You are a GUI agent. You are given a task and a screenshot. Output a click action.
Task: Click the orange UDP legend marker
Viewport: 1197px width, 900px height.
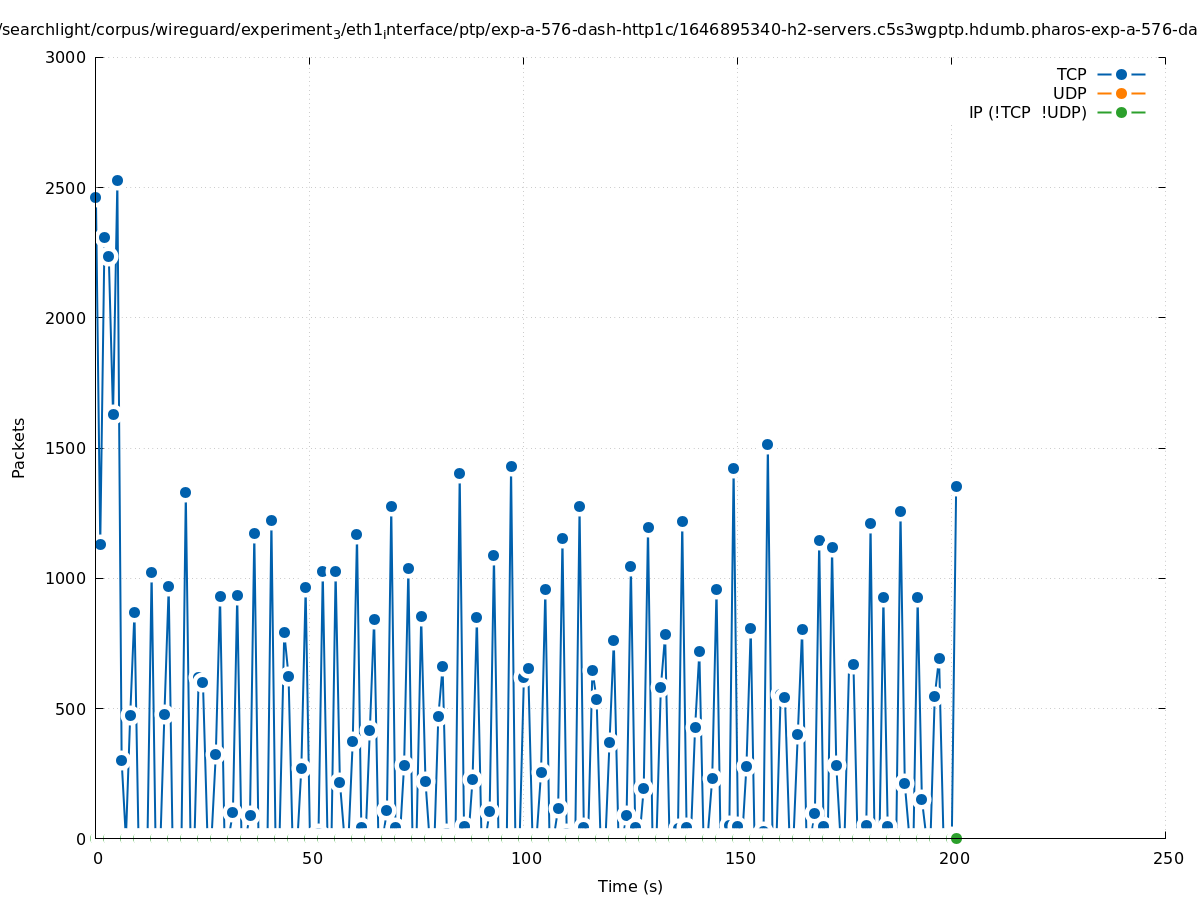1121,94
